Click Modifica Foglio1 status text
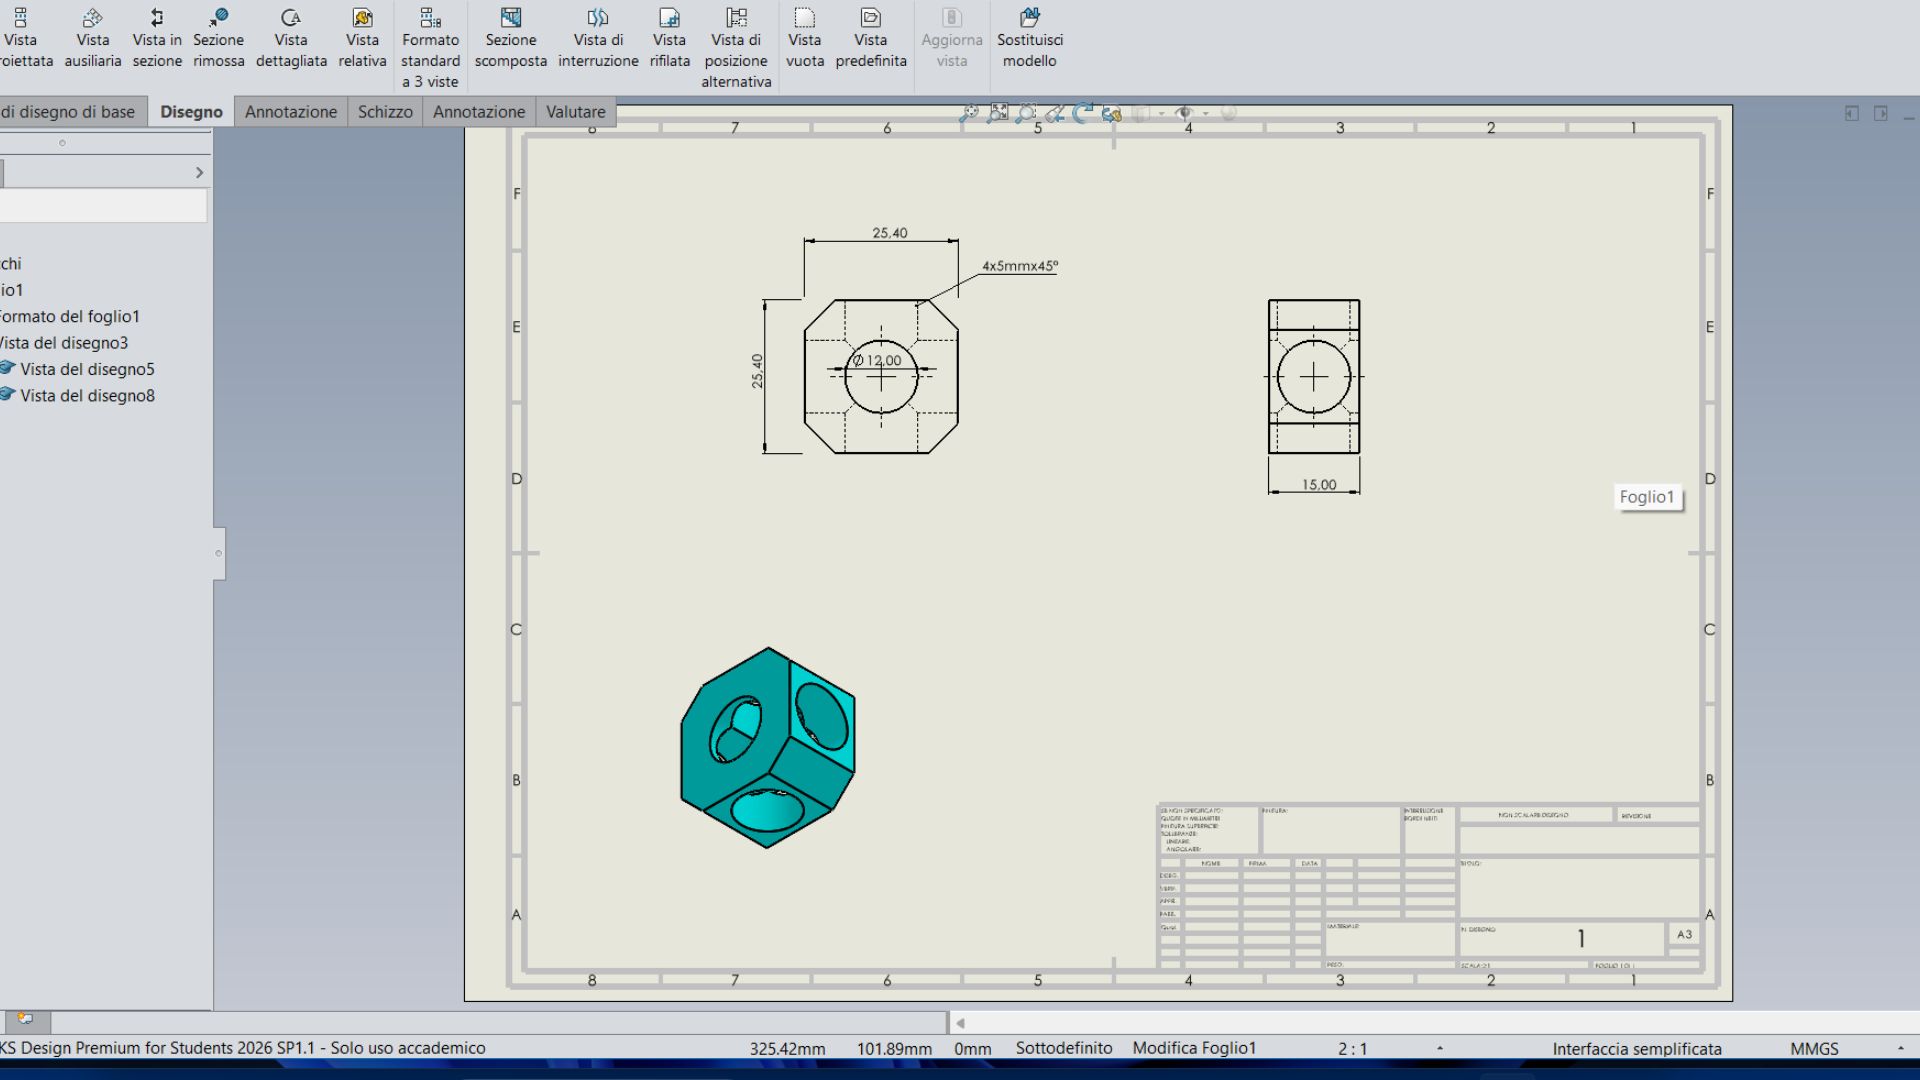 coord(1194,1049)
